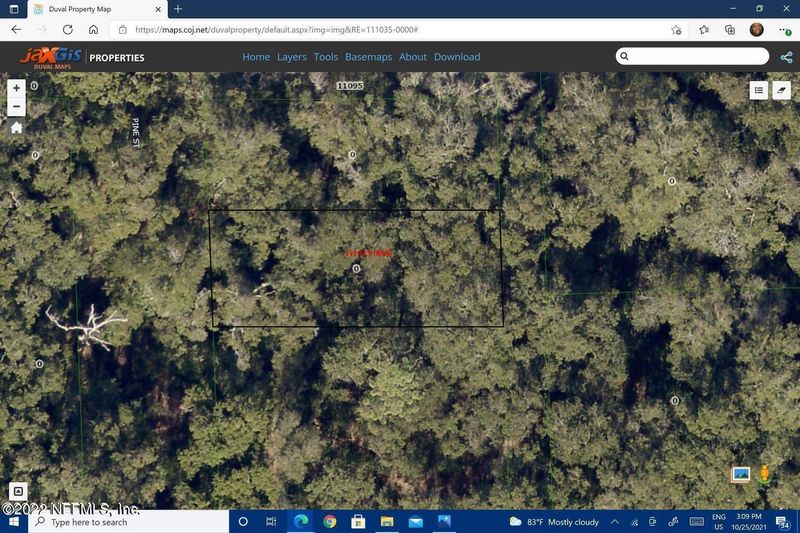Open Photos app from taskbar
This screenshot has width=800, height=533.
[x=444, y=521]
